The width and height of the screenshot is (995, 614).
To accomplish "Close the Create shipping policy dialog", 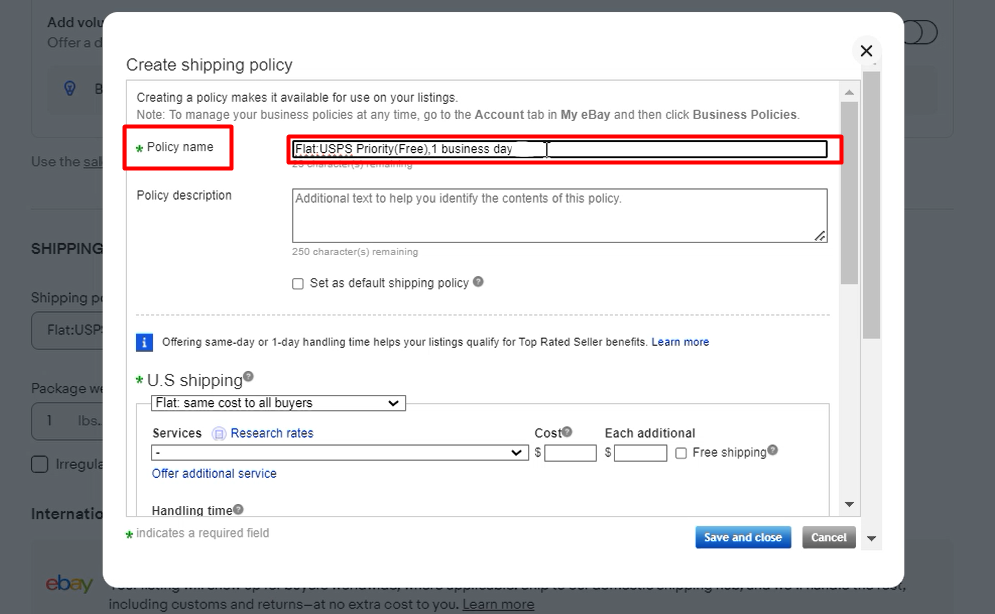I will tap(866, 51).
